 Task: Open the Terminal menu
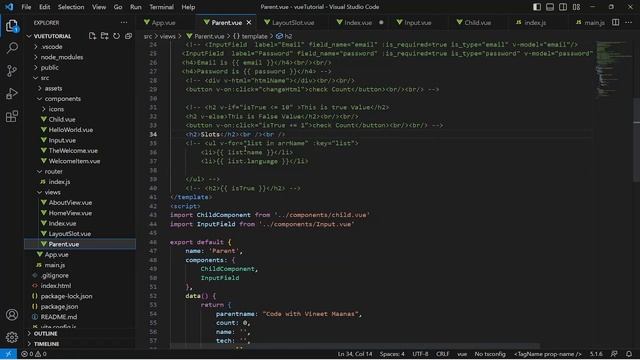(161, 7)
